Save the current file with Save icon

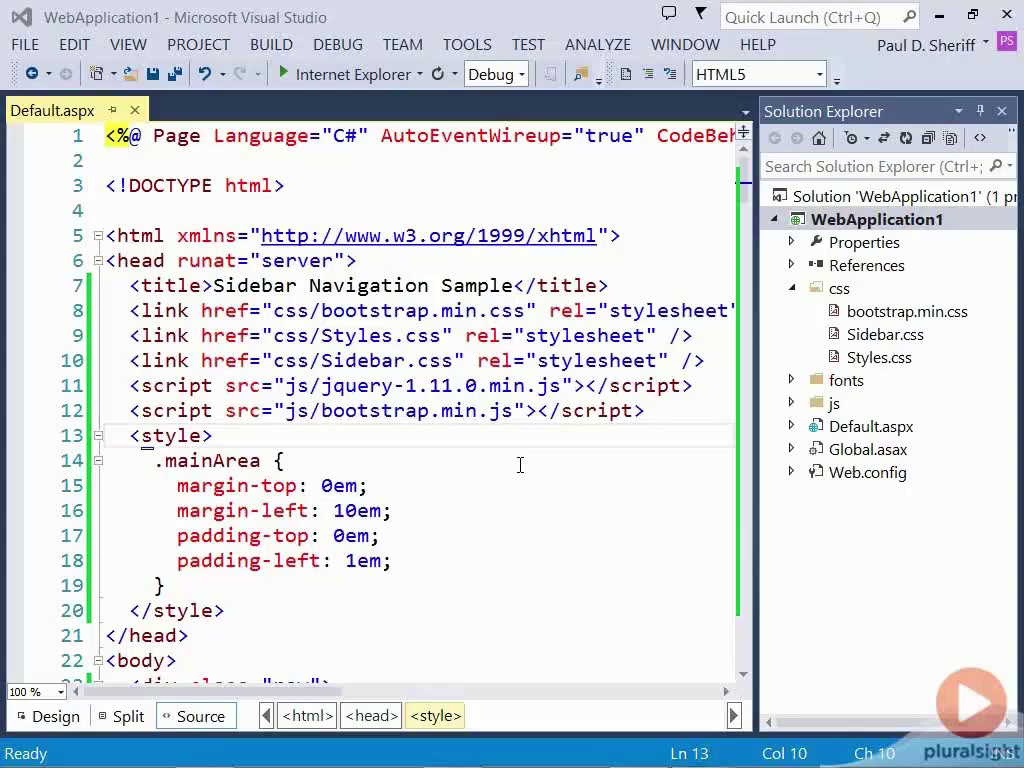click(153, 74)
